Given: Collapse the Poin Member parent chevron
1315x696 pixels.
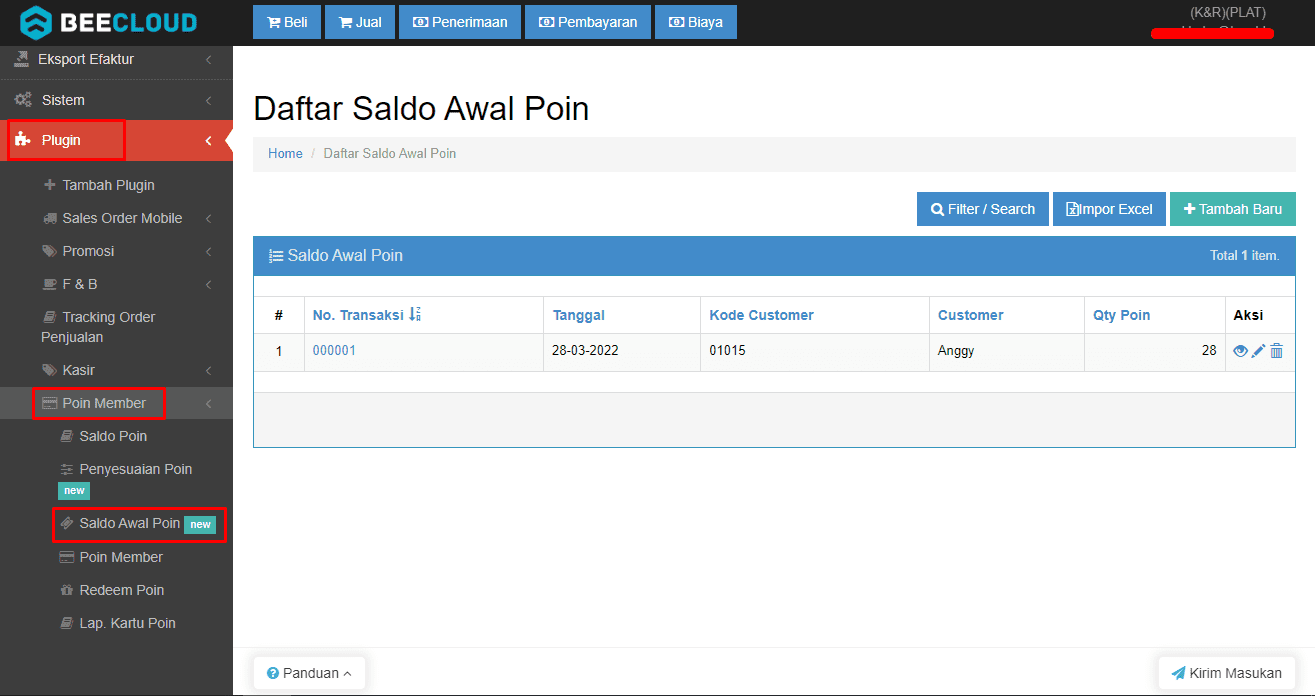Looking at the screenshot, I should click(x=208, y=404).
